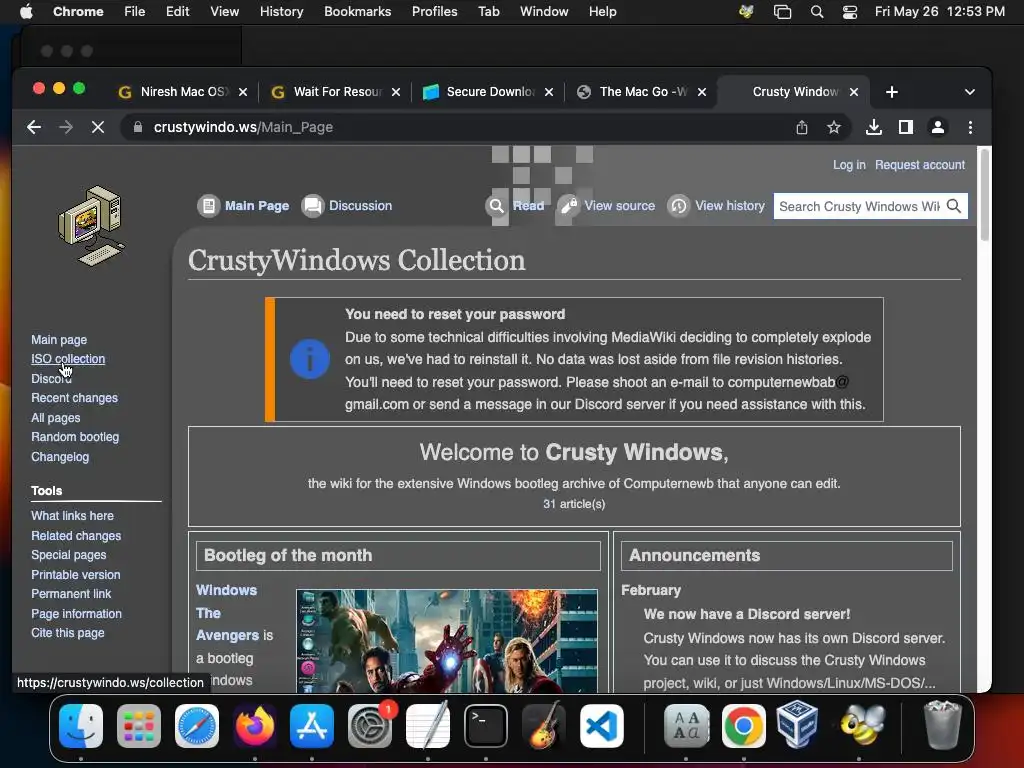Click the browser forward arrow
The height and width of the screenshot is (768, 1024).
pos(65,127)
